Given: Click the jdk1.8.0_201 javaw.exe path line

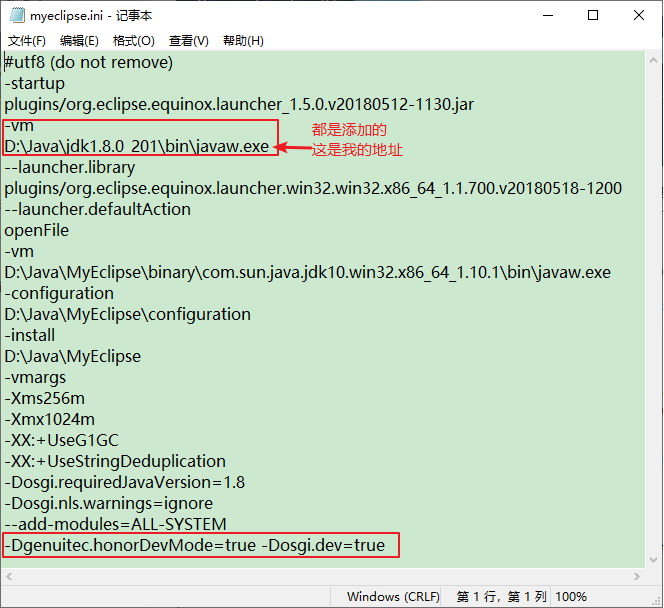Looking at the screenshot, I should coord(137,146).
